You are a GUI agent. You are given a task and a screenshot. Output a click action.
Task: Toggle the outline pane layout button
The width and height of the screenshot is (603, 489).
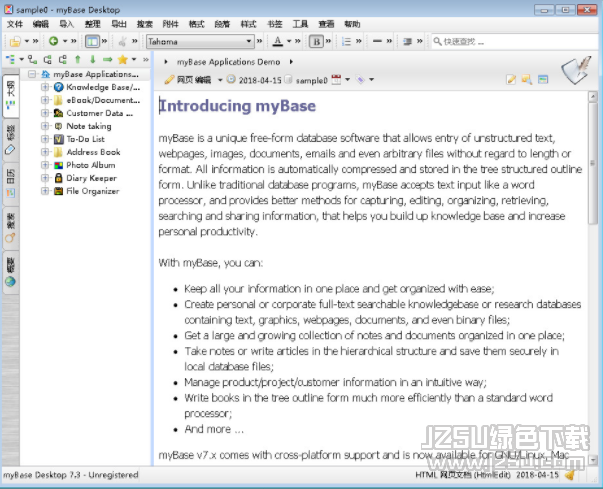(92, 41)
